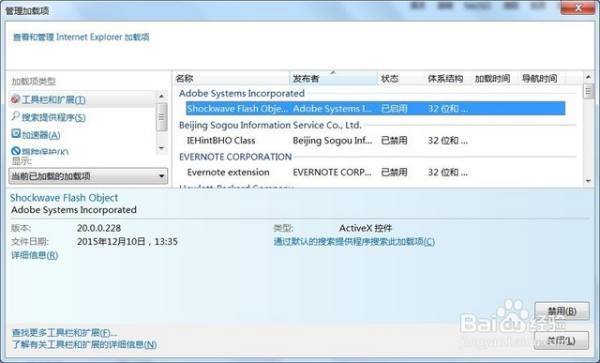Click publisher cell Beijing Sogou Inf...
This screenshot has height=363, width=600.
pos(332,140)
